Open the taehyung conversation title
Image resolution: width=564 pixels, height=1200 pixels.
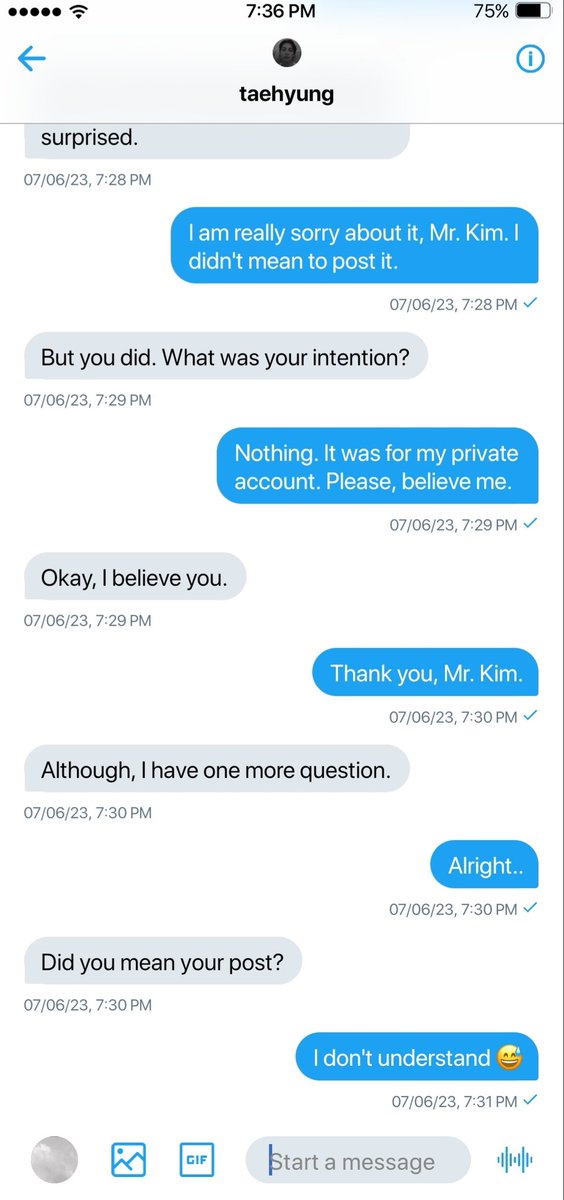(287, 95)
